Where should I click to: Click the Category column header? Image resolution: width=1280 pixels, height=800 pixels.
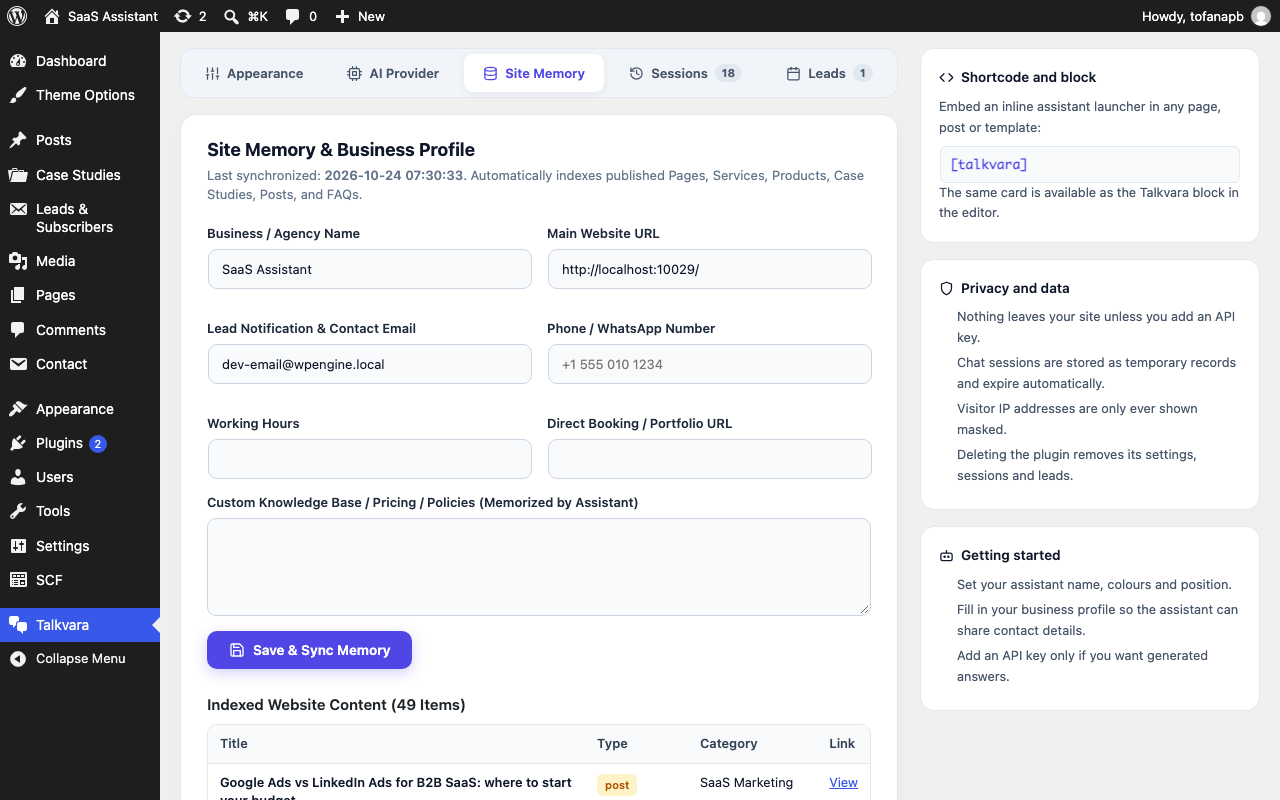coord(728,743)
